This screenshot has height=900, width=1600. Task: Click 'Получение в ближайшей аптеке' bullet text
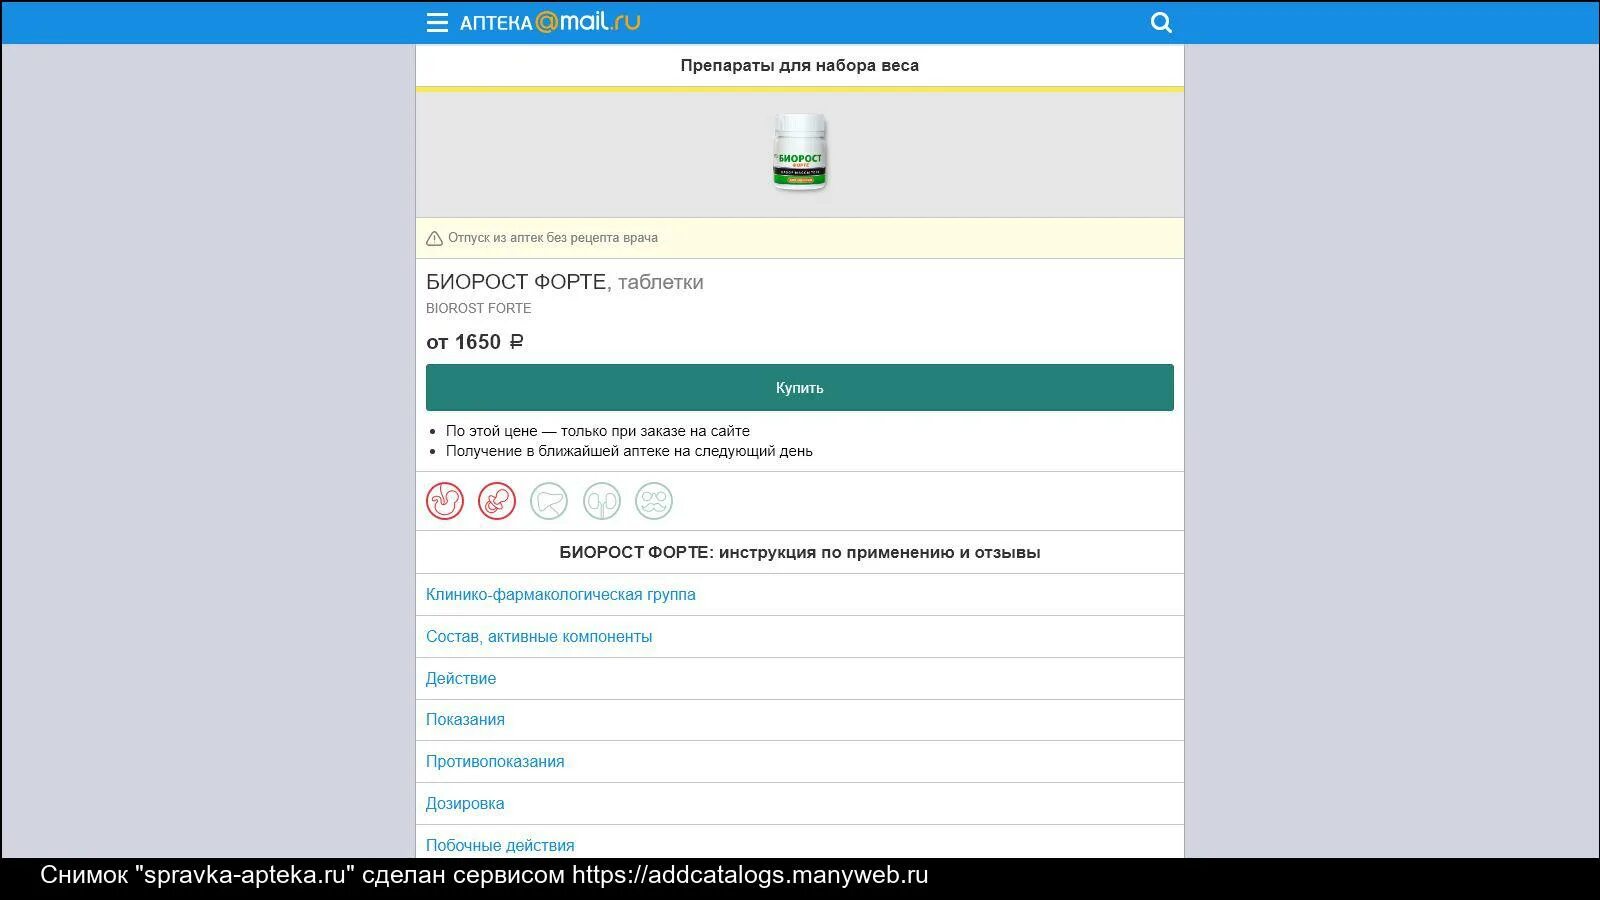(x=629, y=451)
